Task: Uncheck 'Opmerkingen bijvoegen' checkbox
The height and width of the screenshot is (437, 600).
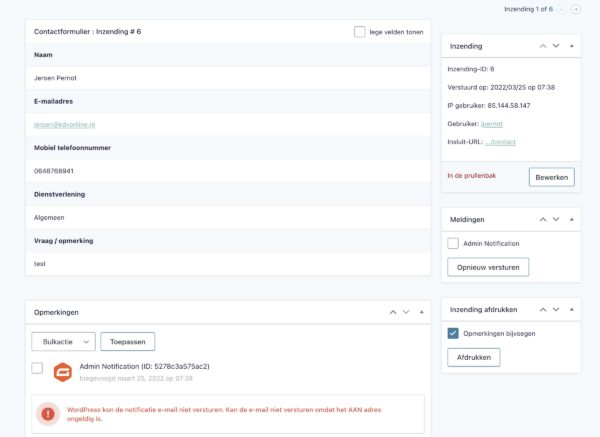Action: coord(453,333)
